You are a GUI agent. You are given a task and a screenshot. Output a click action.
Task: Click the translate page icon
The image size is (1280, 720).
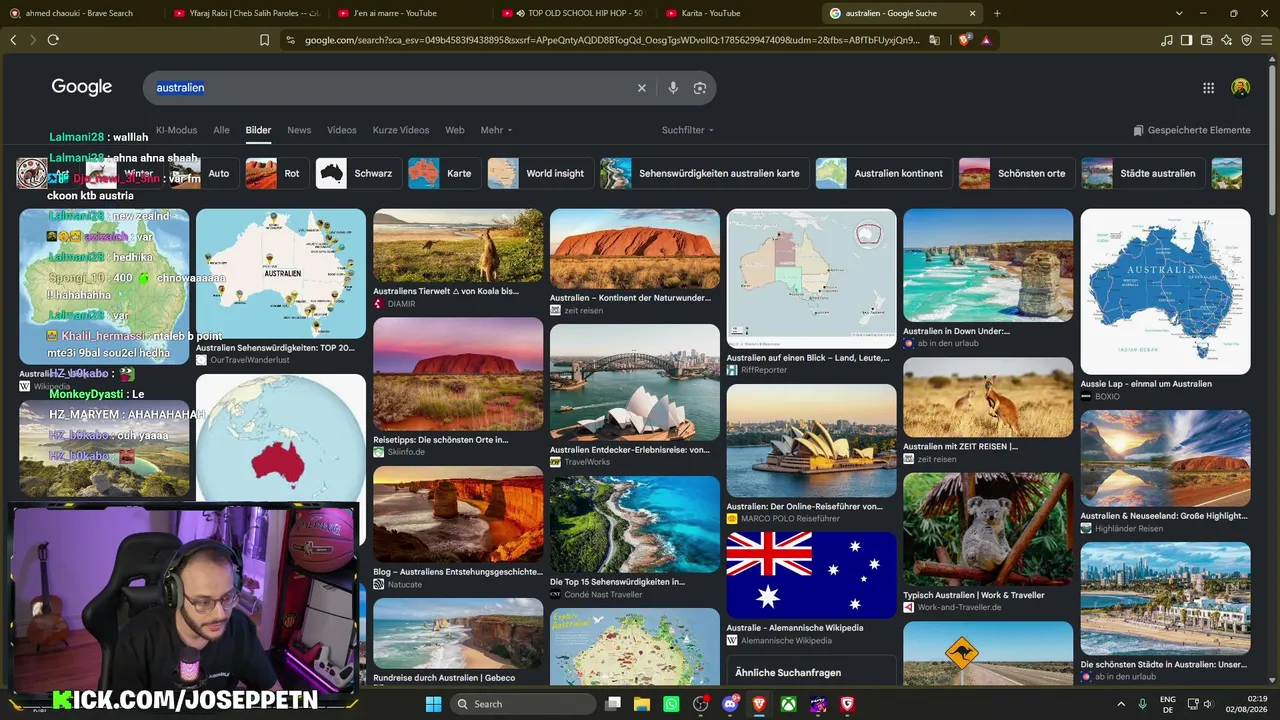(934, 40)
